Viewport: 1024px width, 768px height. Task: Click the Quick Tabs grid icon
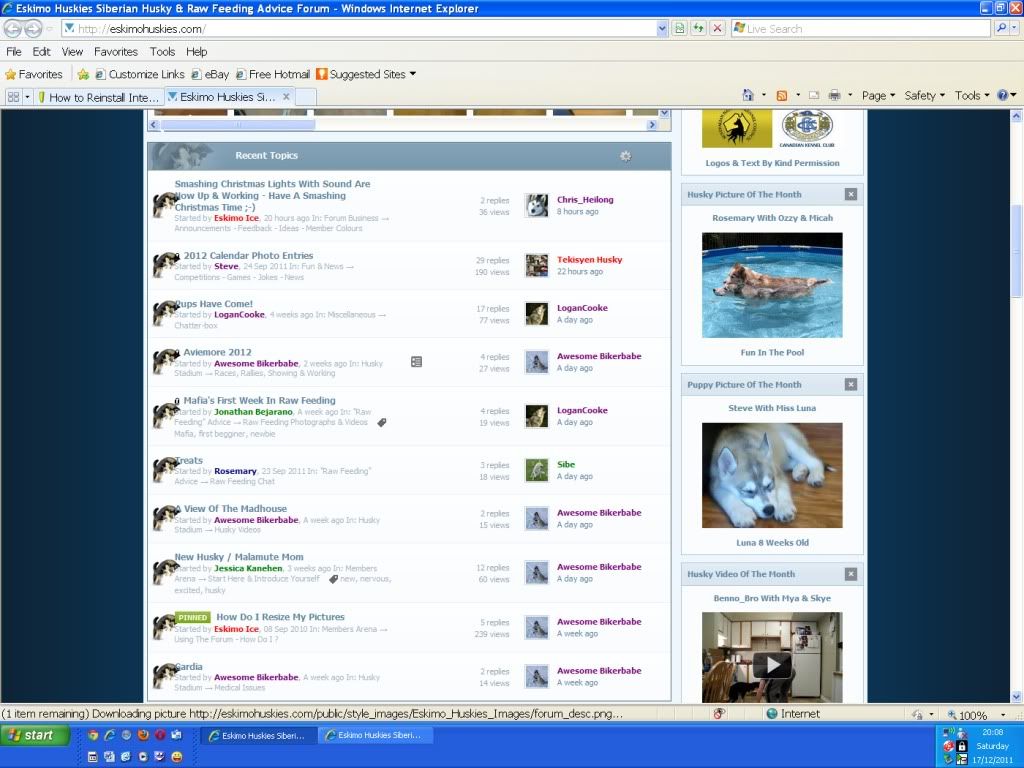(x=13, y=97)
